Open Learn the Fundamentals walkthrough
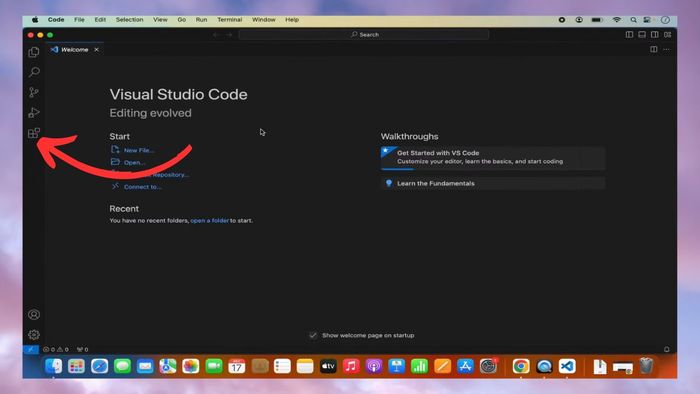This screenshot has height=394, width=700. click(x=493, y=183)
